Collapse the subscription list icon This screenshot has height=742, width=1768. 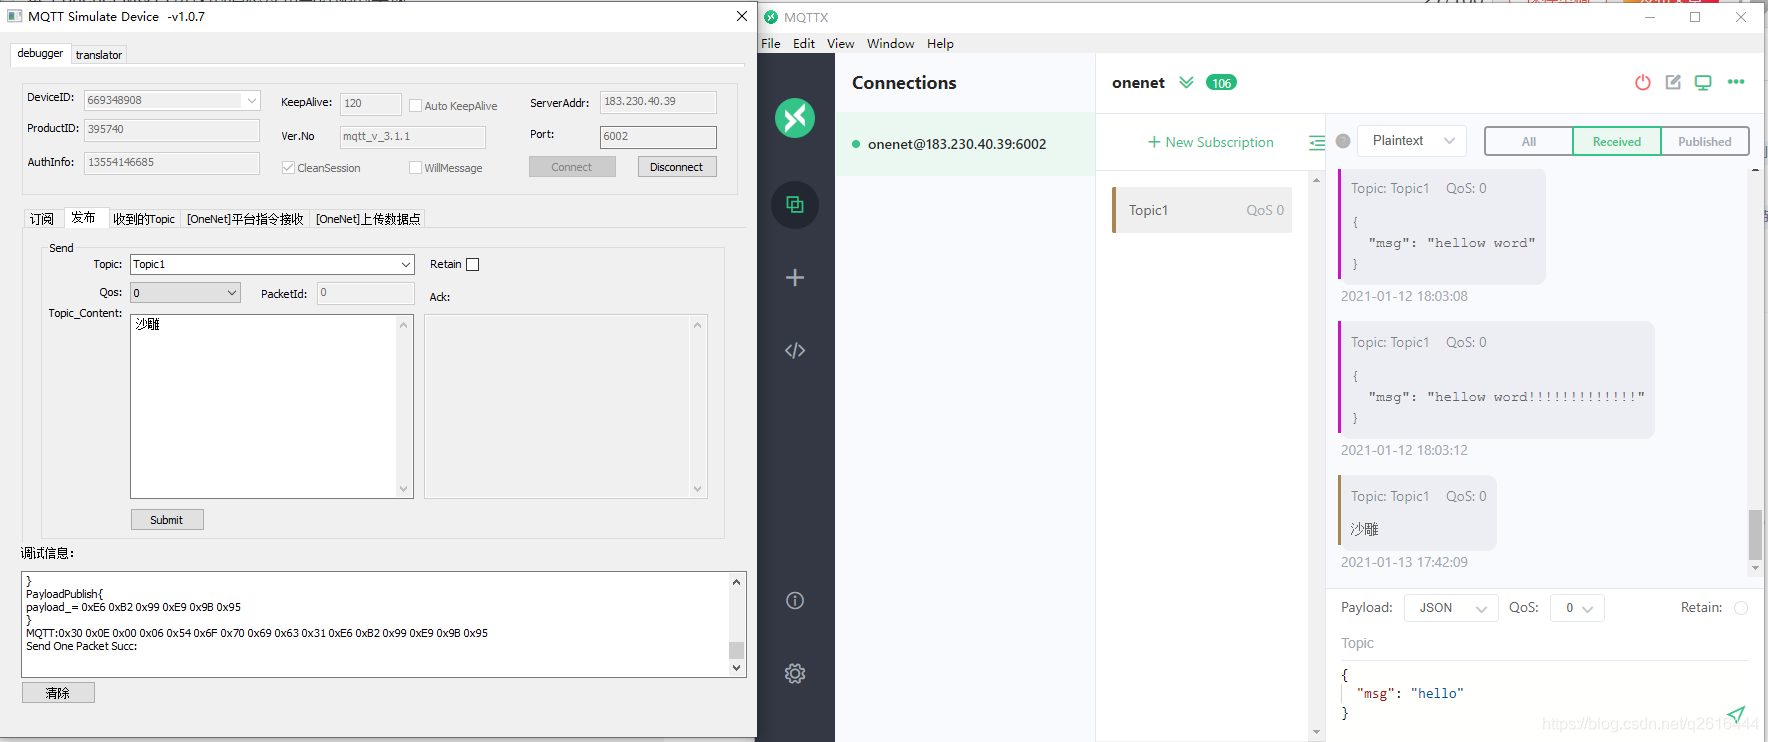(1316, 142)
